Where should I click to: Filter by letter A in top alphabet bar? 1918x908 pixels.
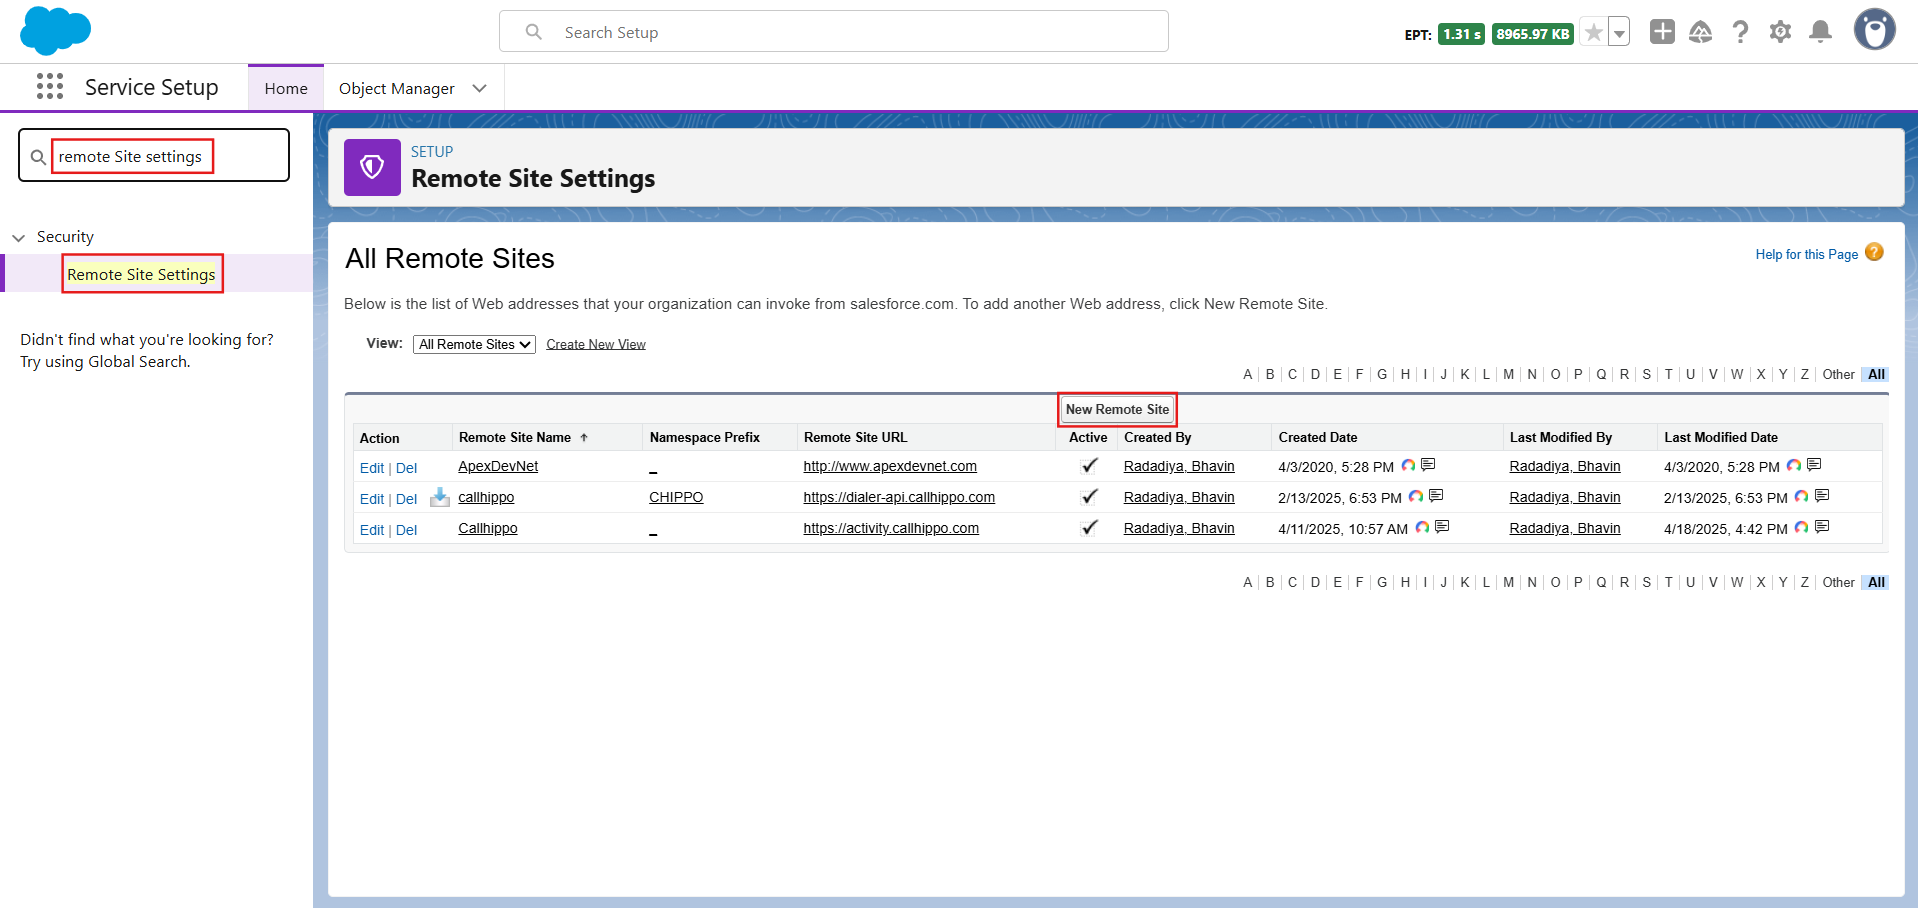(1247, 374)
